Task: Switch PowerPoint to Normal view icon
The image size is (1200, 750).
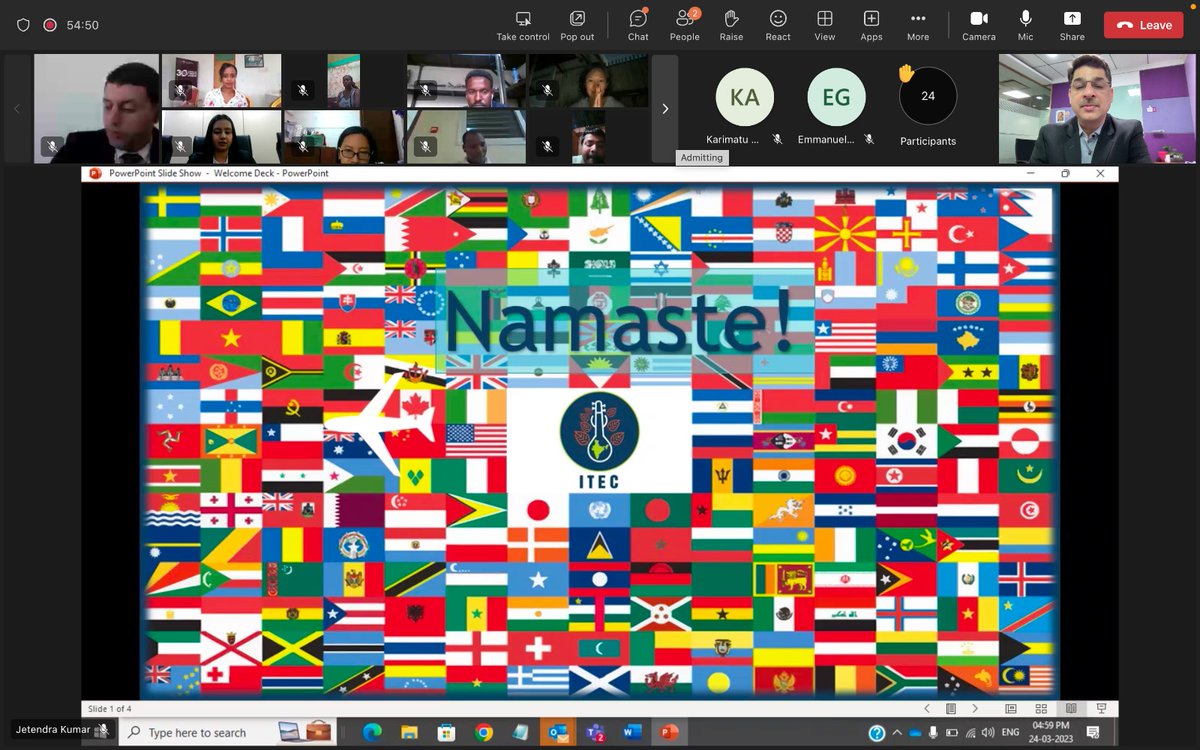Action: 1011,709
